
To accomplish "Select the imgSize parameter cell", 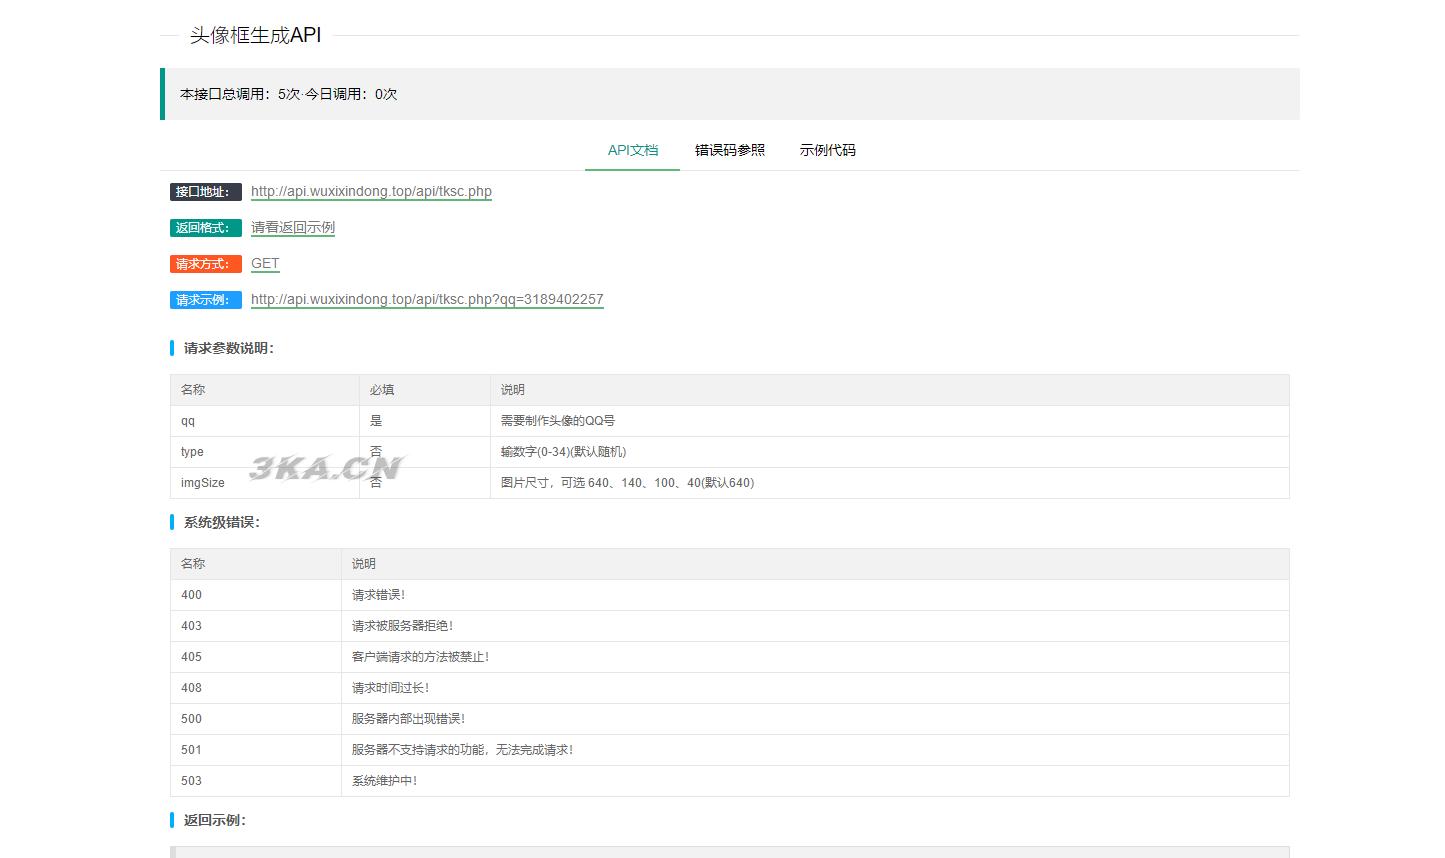I will (x=203, y=483).
